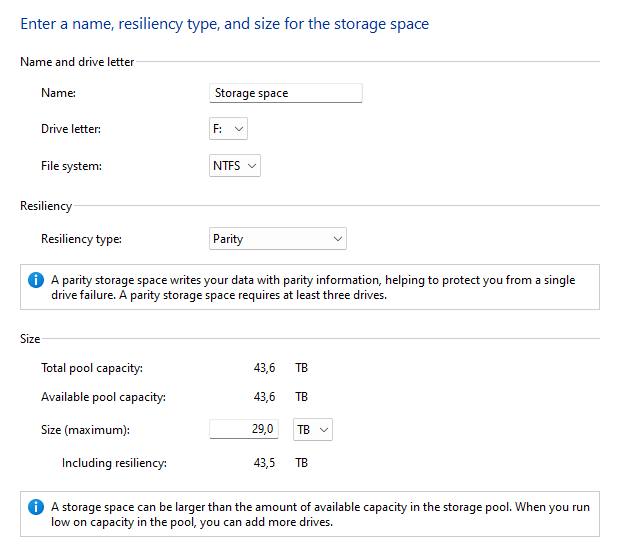Click the parity storage space description text
The height and width of the screenshot is (553, 624).
[x=313, y=287]
